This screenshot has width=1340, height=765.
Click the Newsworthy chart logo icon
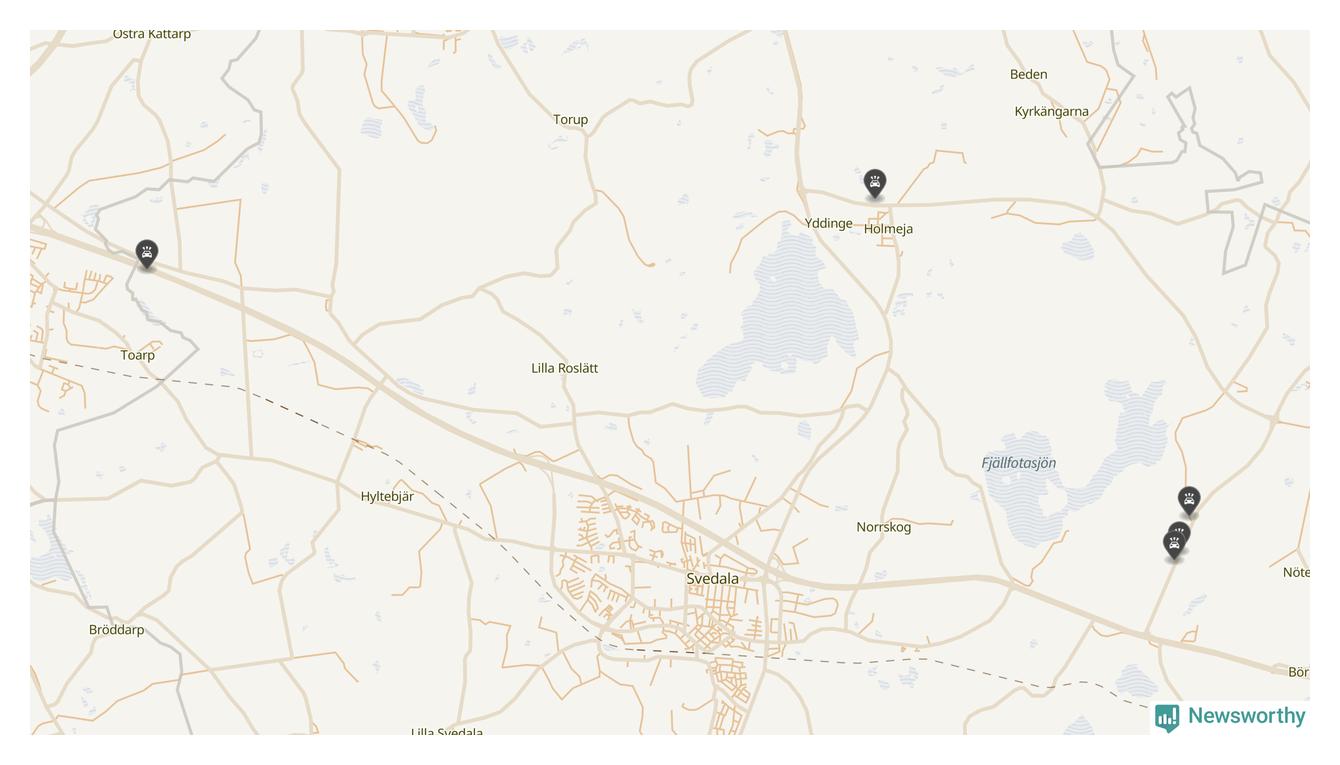(1167, 718)
